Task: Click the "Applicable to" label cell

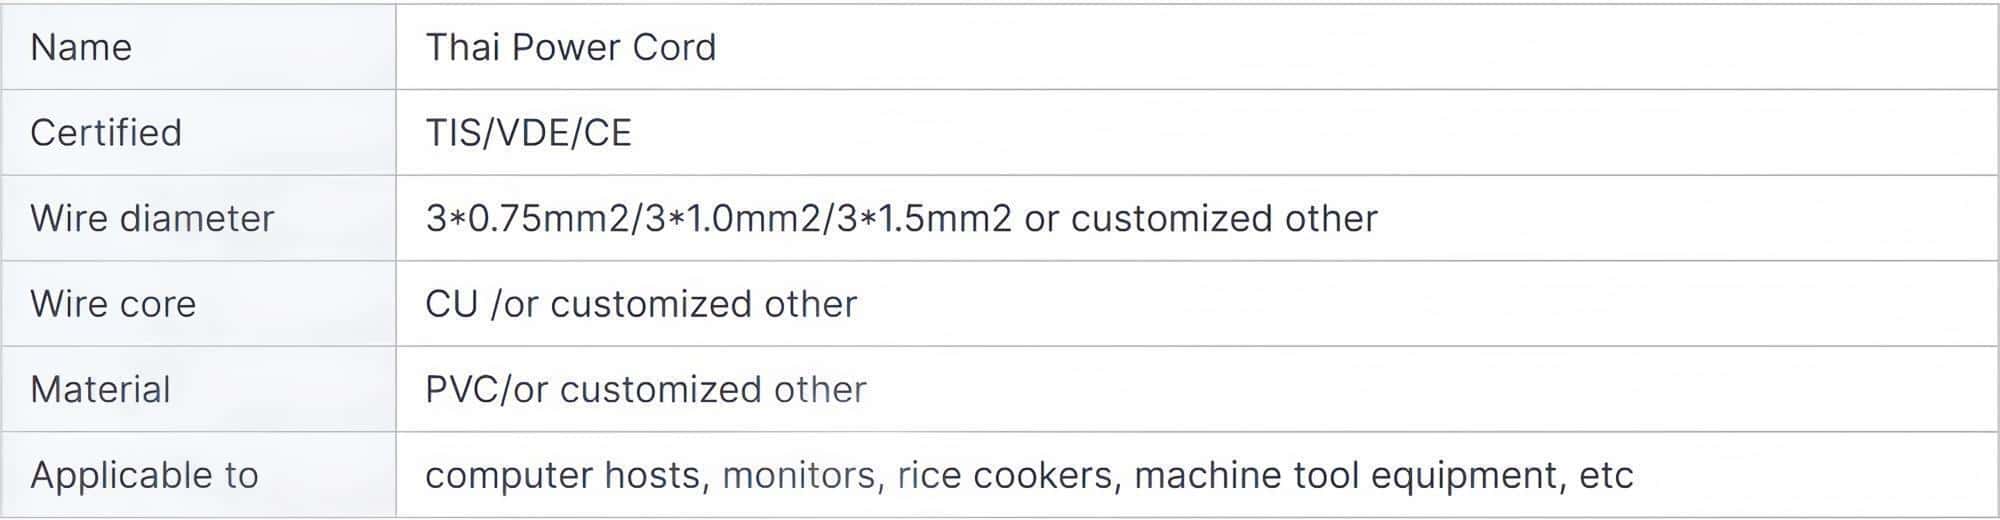Action: (144, 475)
